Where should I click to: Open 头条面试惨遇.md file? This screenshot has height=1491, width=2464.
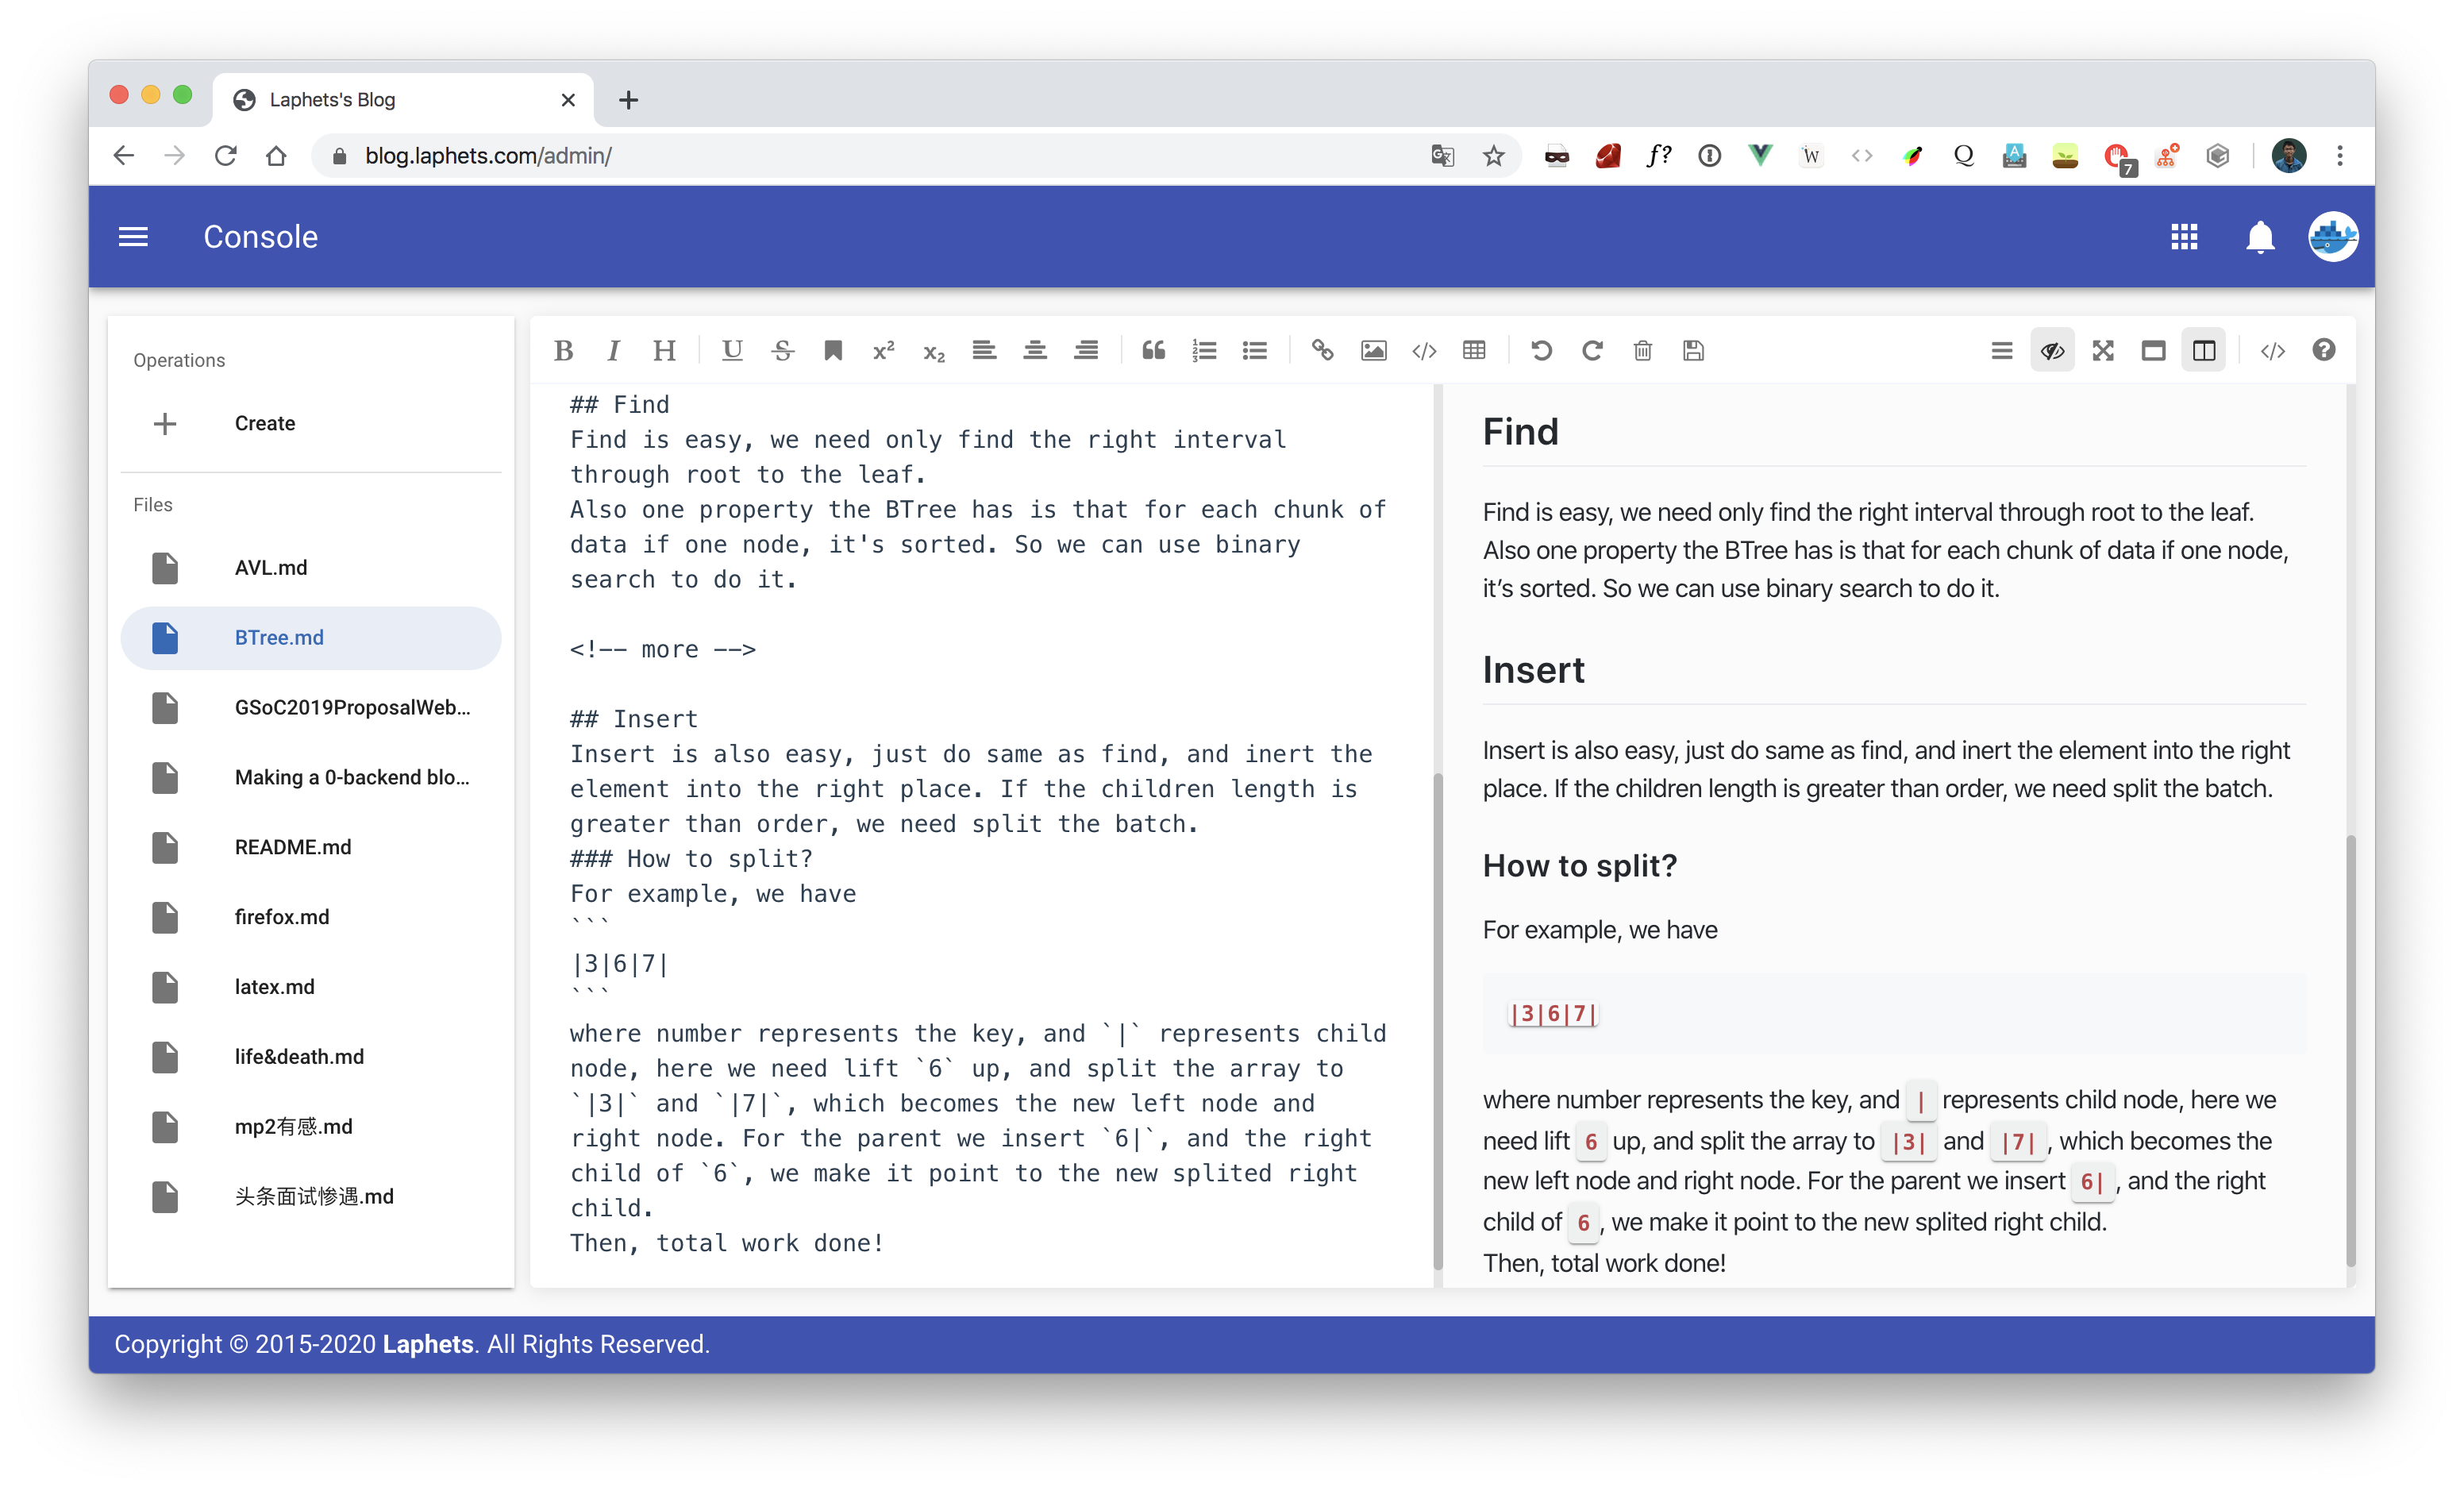(x=310, y=1197)
